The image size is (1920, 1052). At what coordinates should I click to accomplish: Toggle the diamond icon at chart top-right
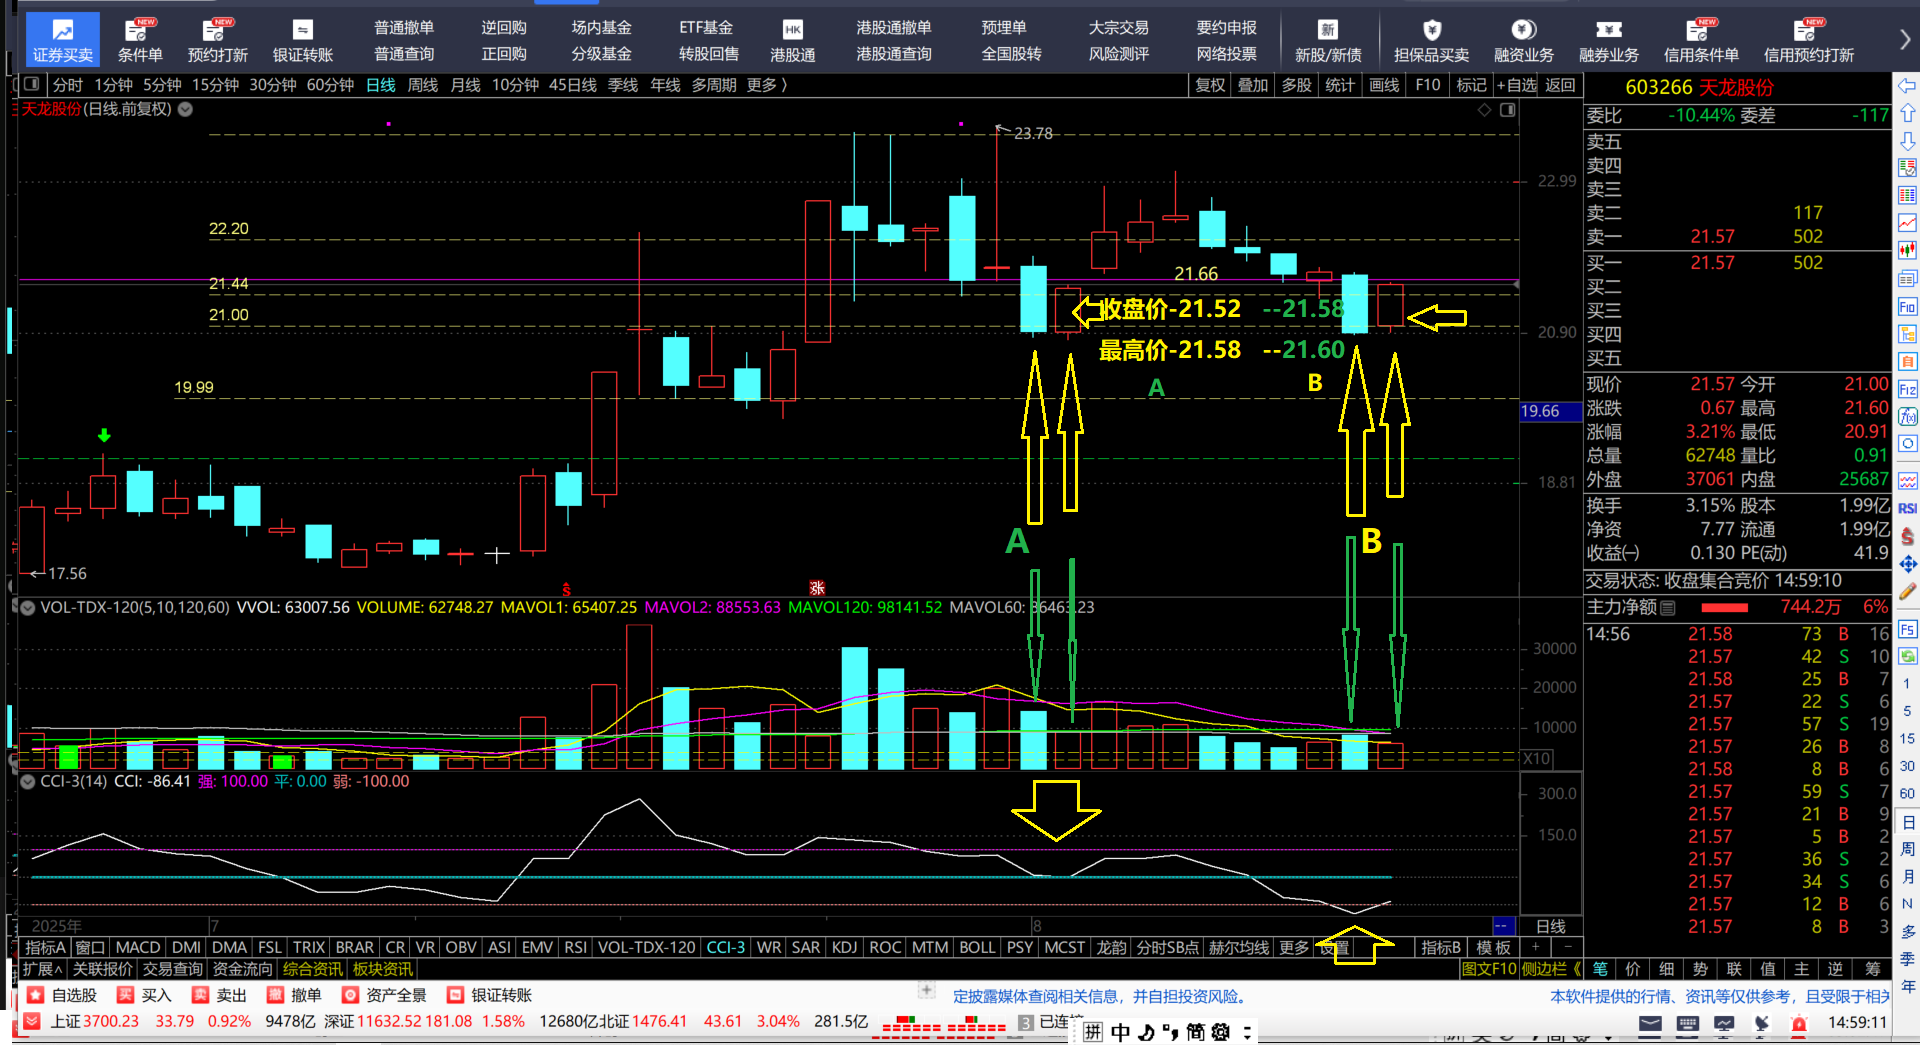coord(1484,110)
